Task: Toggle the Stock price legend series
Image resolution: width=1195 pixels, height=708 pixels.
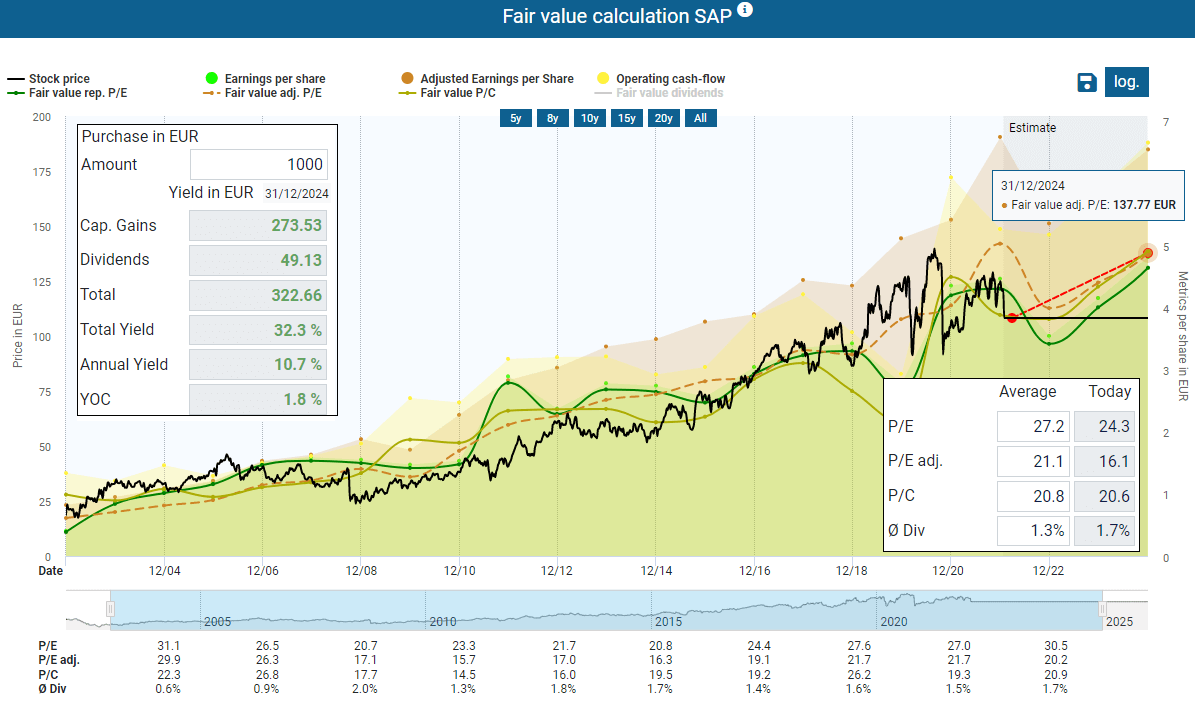Action: click(49, 78)
